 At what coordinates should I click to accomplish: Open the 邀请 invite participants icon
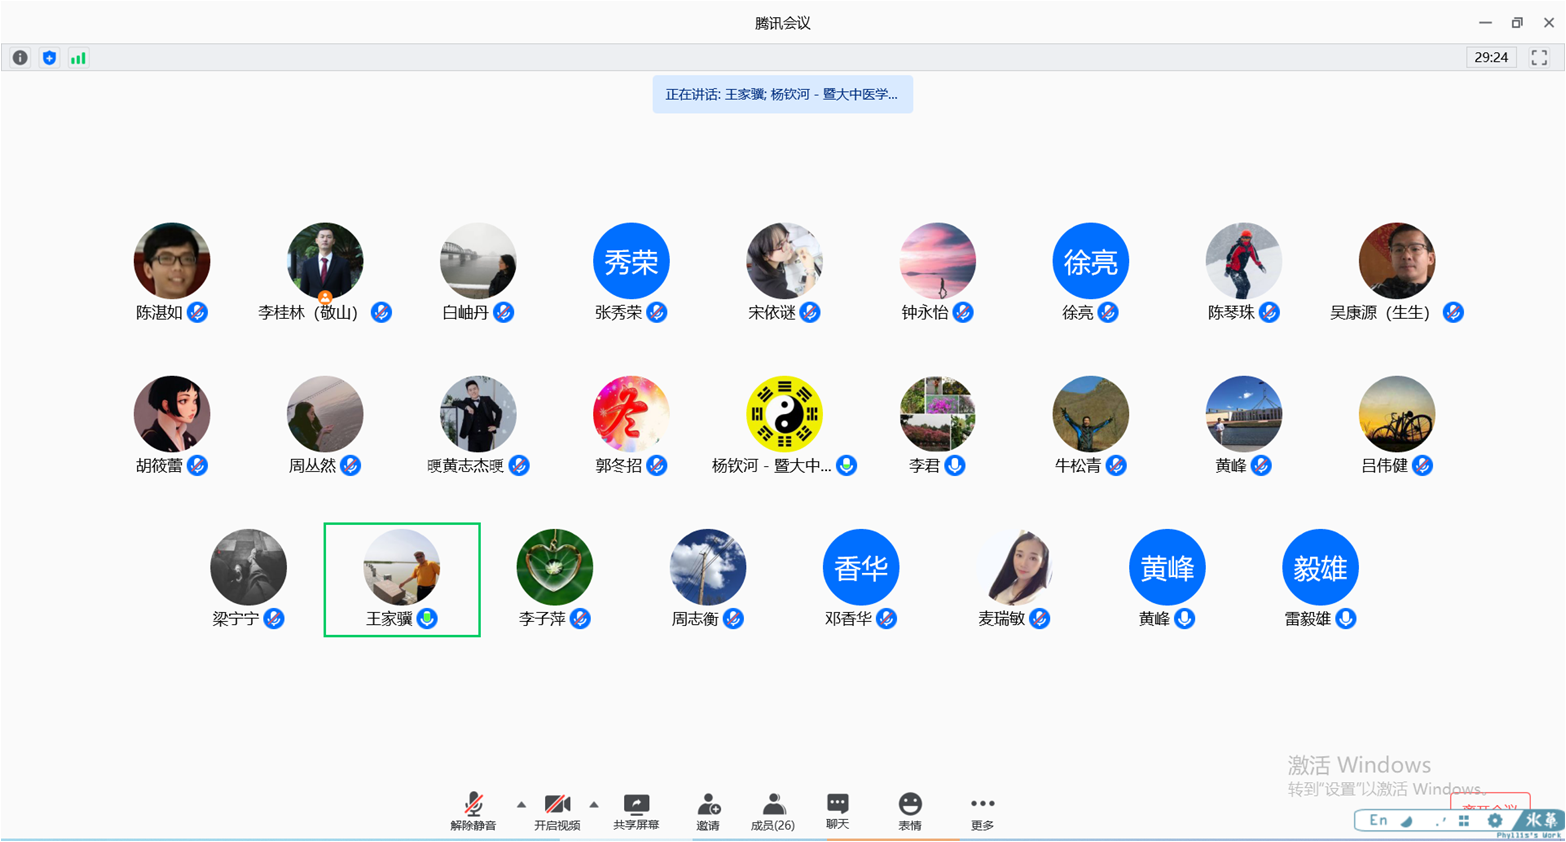point(708,811)
